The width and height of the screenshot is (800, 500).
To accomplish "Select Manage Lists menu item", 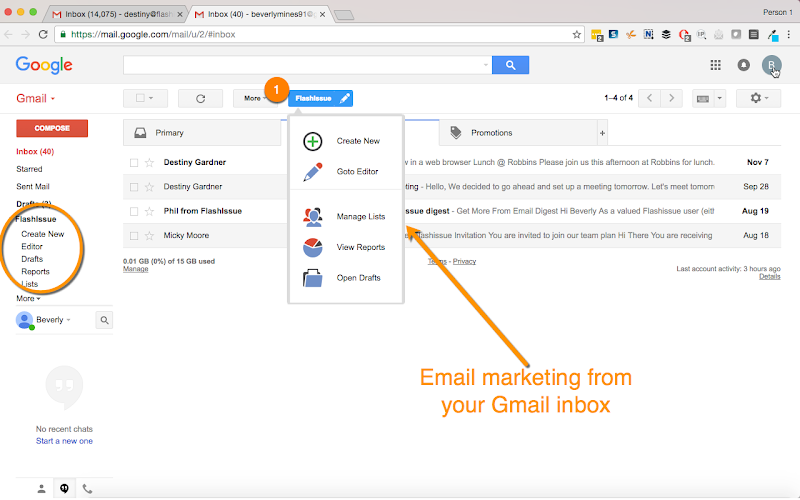I will coord(347,217).
